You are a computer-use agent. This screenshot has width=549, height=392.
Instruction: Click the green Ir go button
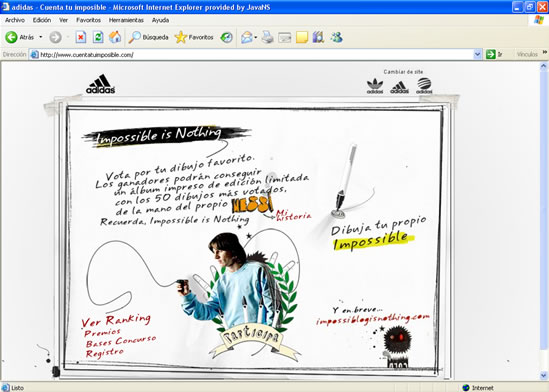494,55
